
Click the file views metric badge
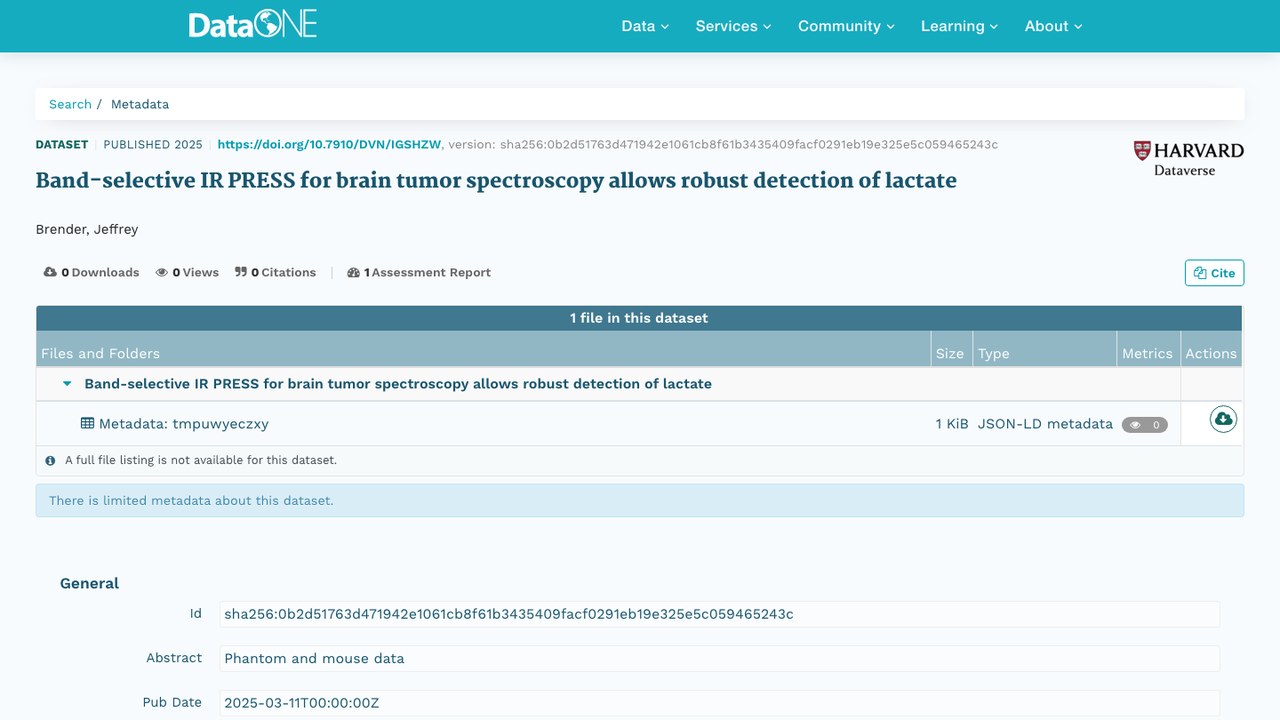click(x=1144, y=425)
